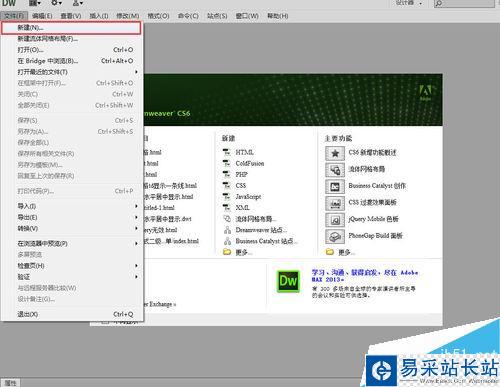Image resolution: width=500 pixels, height=387 pixels.
Task: Click the new PHP document icon
Action: [x=227, y=174]
